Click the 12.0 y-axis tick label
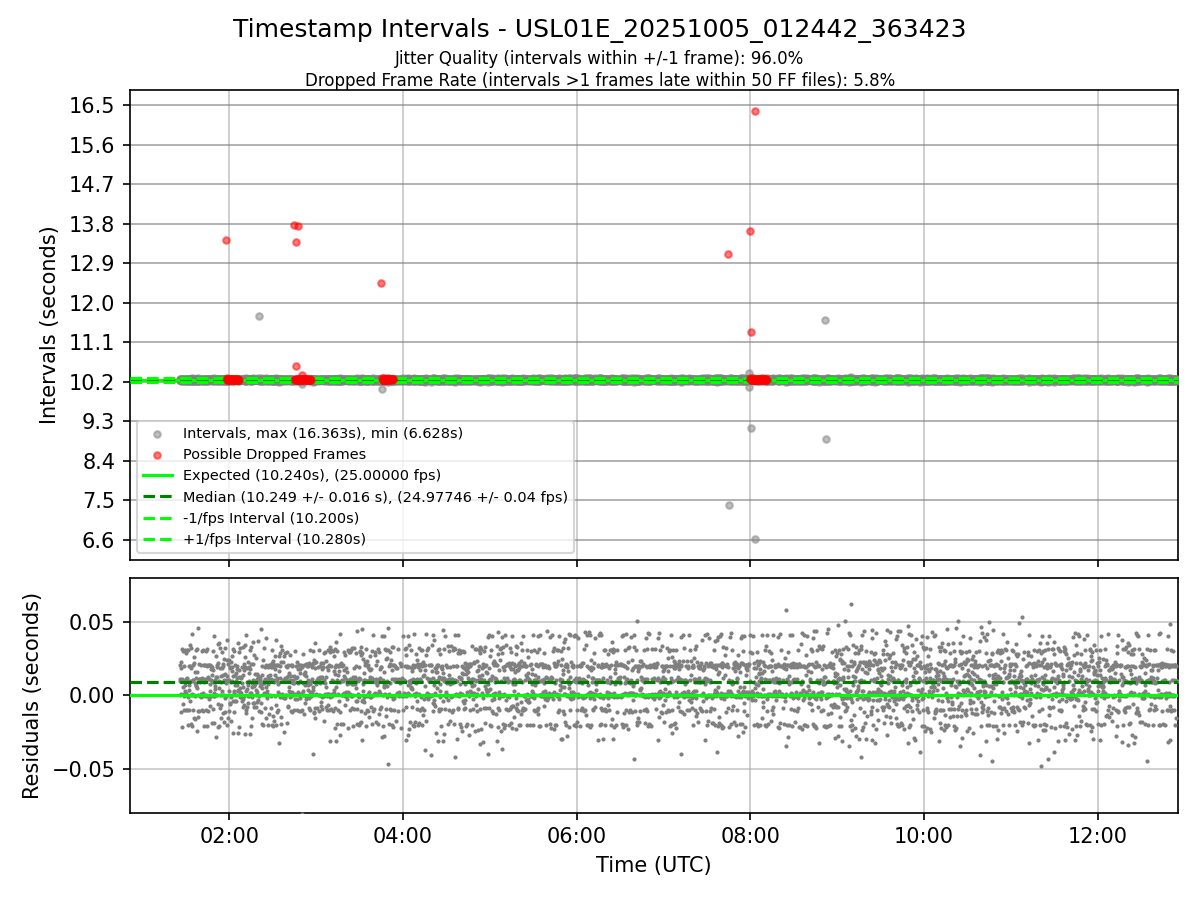1200x900 pixels. 93,303
